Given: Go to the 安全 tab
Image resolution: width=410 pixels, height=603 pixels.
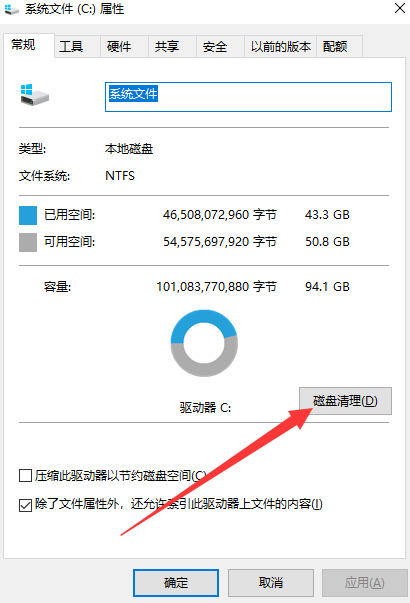Looking at the screenshot, I should click(215, 47).
